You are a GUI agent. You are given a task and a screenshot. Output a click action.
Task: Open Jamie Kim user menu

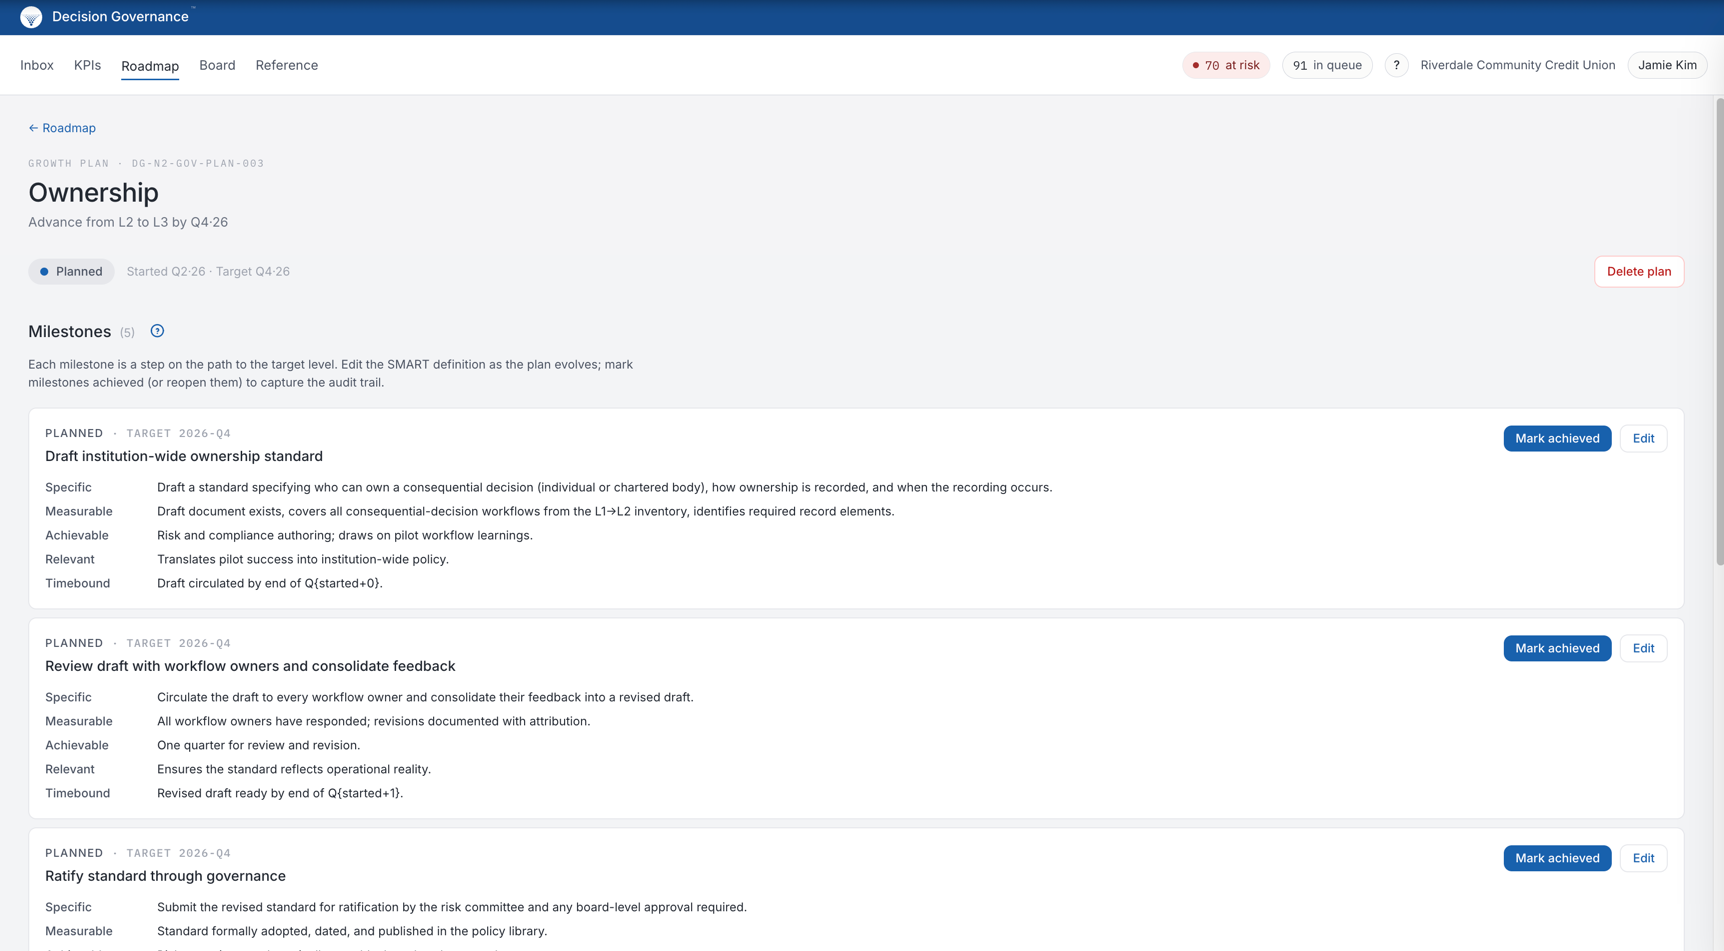(1667, 65)
